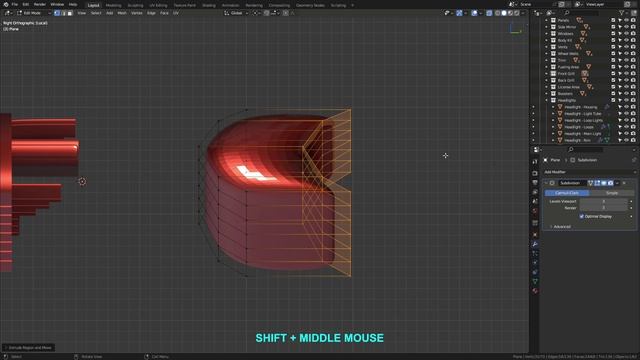640x360 pixels.
Task: Open the Physics properties tab icon
Action: 535,263
